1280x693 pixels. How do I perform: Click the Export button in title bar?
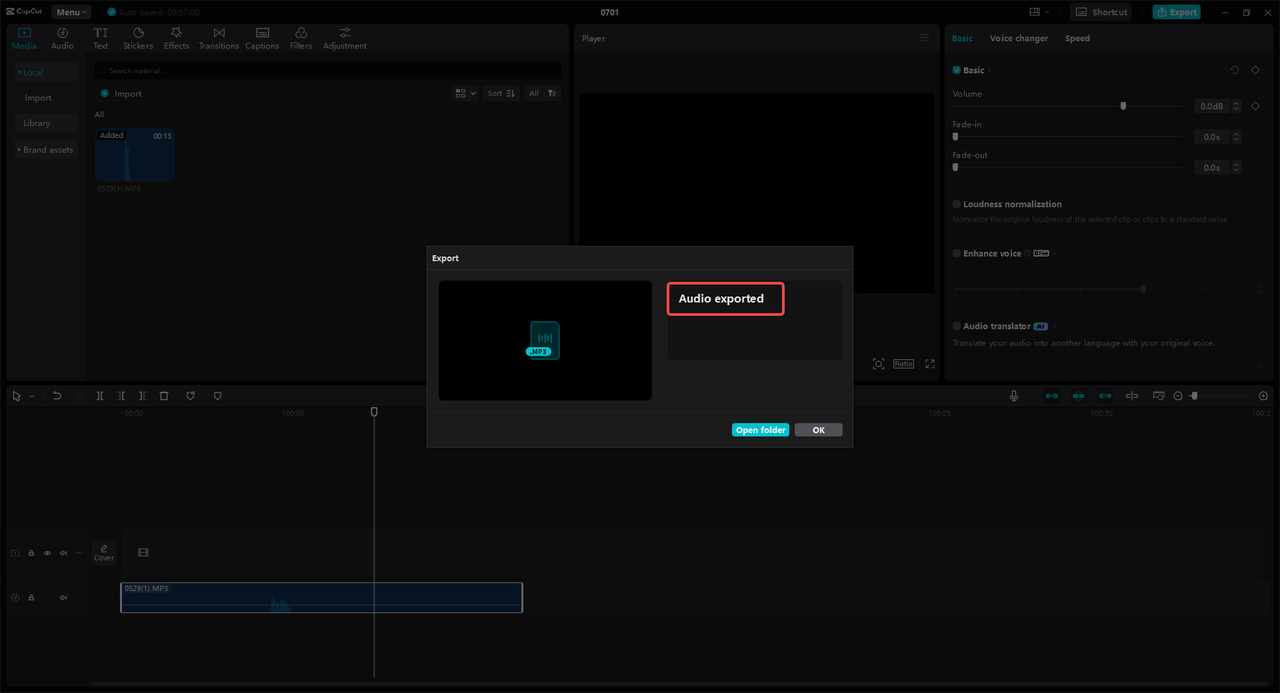point(1176,12)
